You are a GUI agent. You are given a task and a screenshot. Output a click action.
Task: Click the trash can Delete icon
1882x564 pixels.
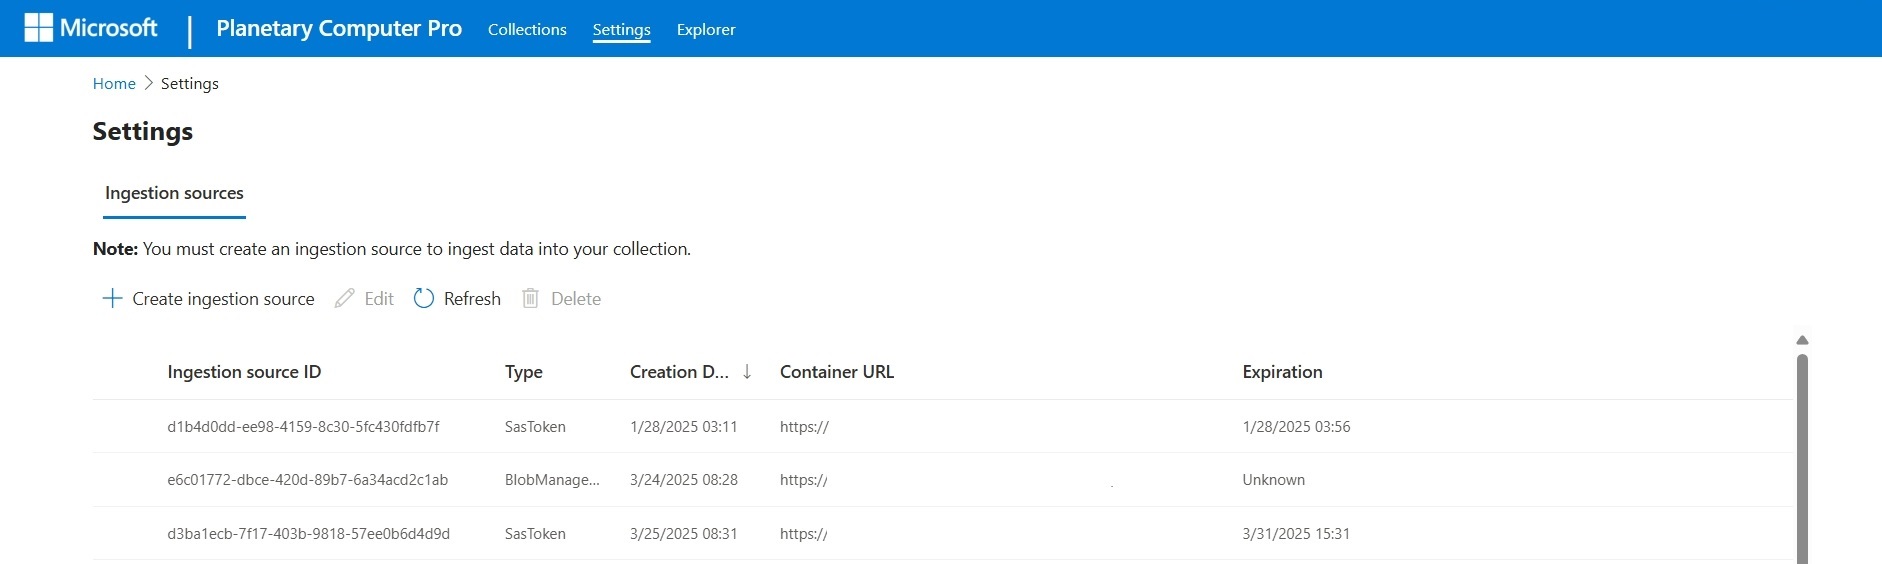(531, 298)
